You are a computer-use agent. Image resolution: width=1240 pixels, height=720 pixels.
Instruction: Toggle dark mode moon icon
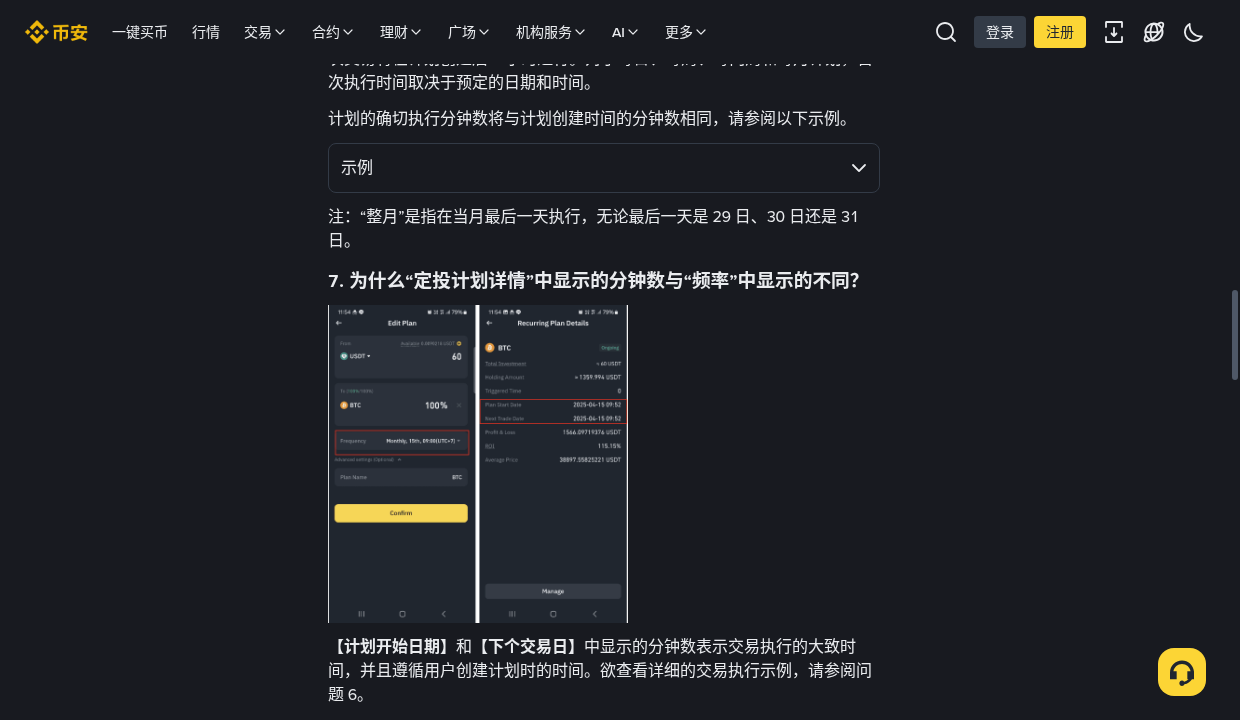coord(1193,32)
